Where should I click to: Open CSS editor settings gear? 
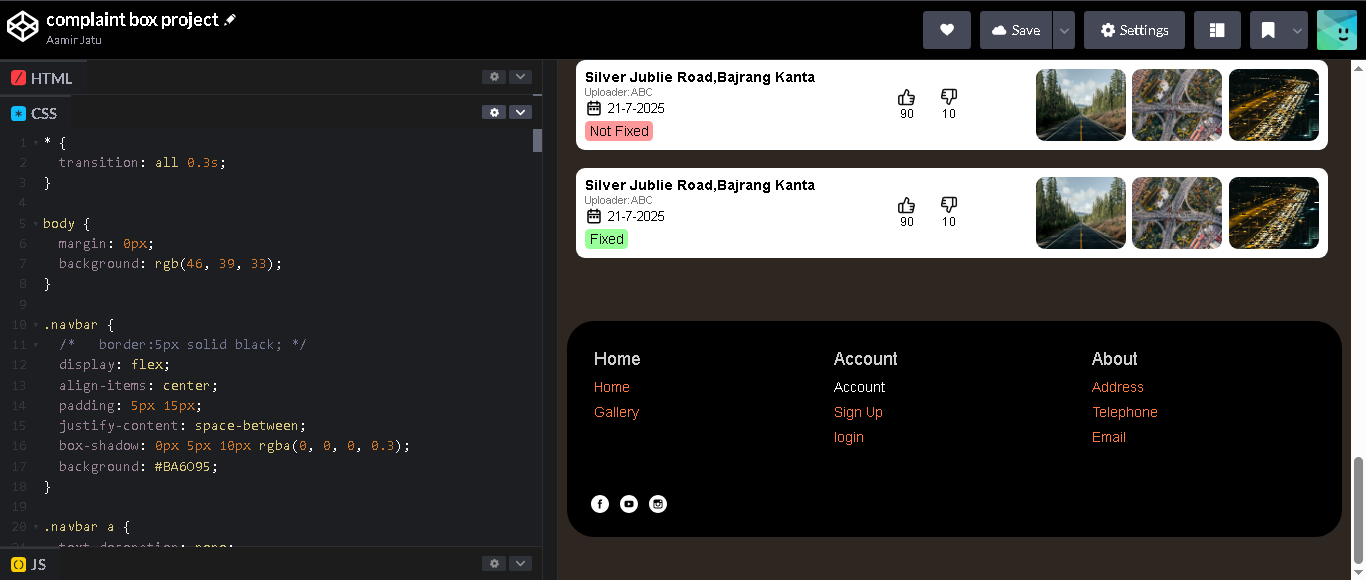(x=494, y=112)
